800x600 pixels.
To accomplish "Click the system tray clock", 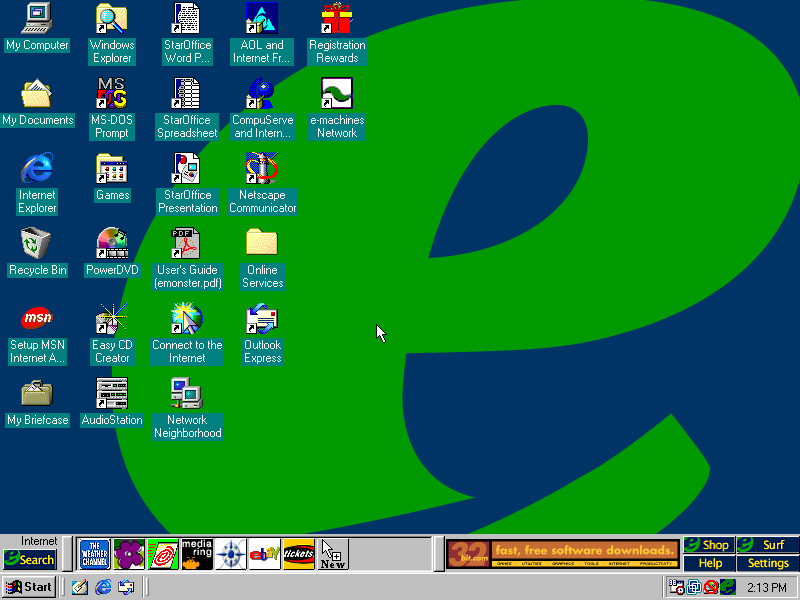I will [x=766, y=587].
